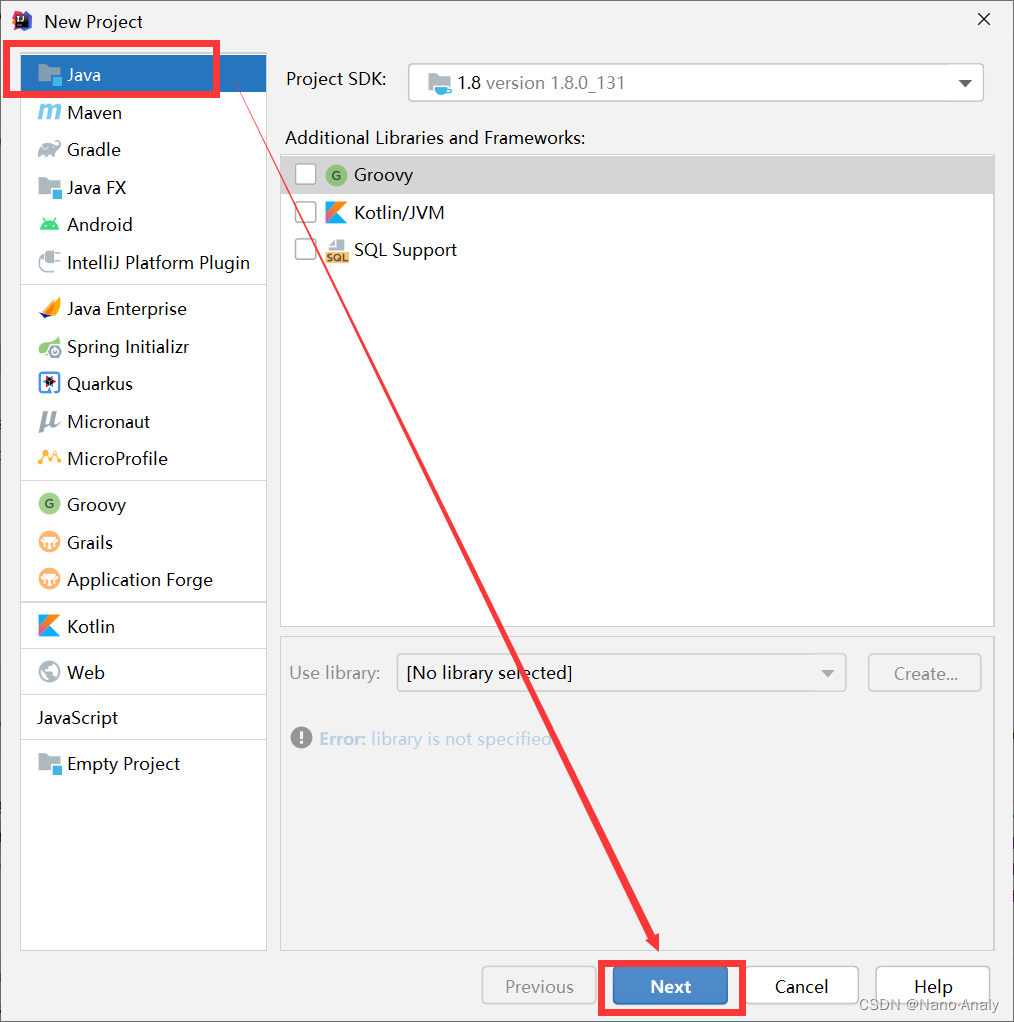Viewport: 1014px width, 1022px height.
Task: Open Help for the dialog
Action: click(x=933, y=986)
